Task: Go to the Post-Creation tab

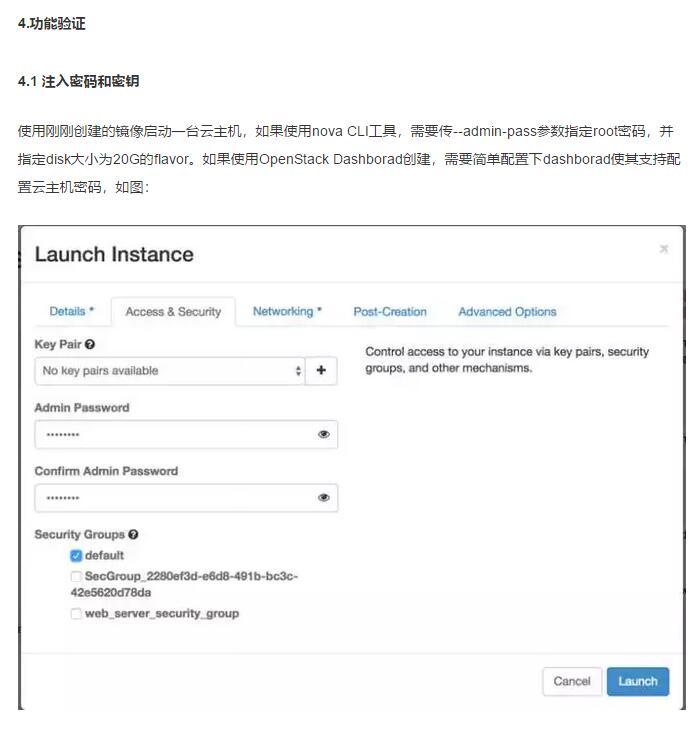Action: (x=390, y=312)
